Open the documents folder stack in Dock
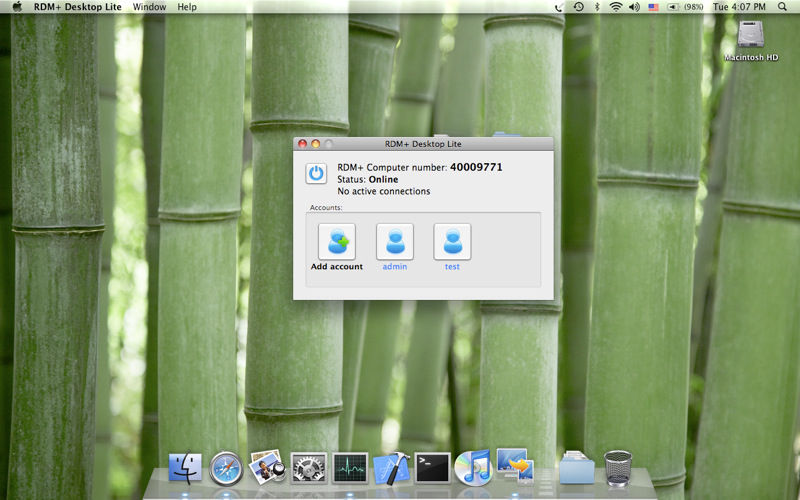 tap(577, 467)
